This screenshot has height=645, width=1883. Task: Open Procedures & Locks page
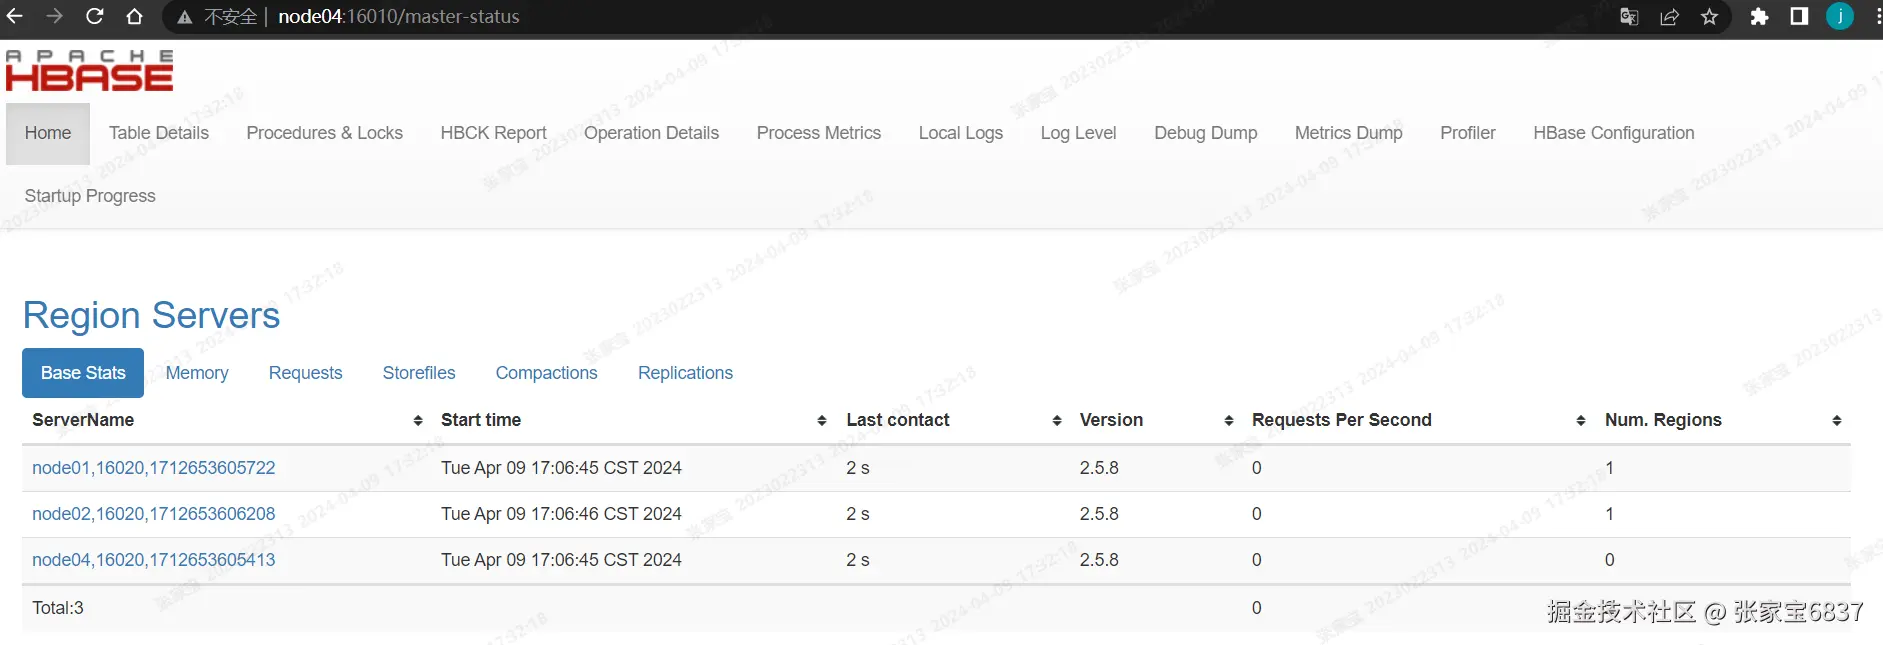pos(324,133)
